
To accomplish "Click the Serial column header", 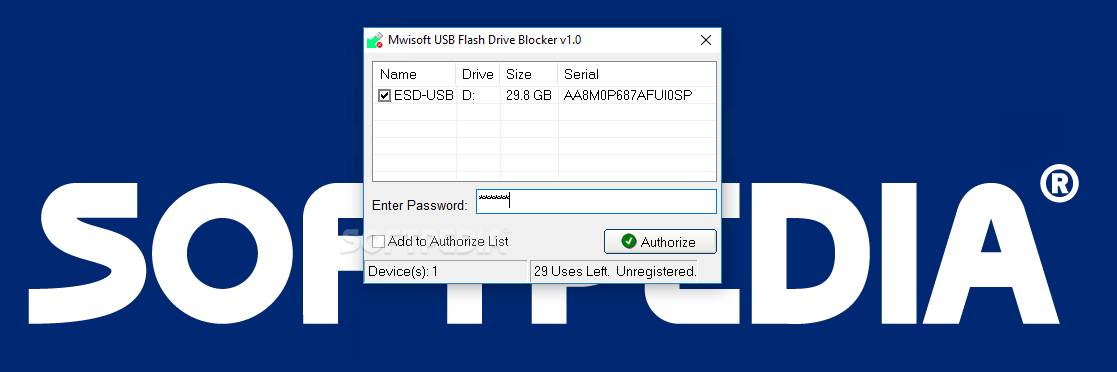I will (x=637, y=74).
